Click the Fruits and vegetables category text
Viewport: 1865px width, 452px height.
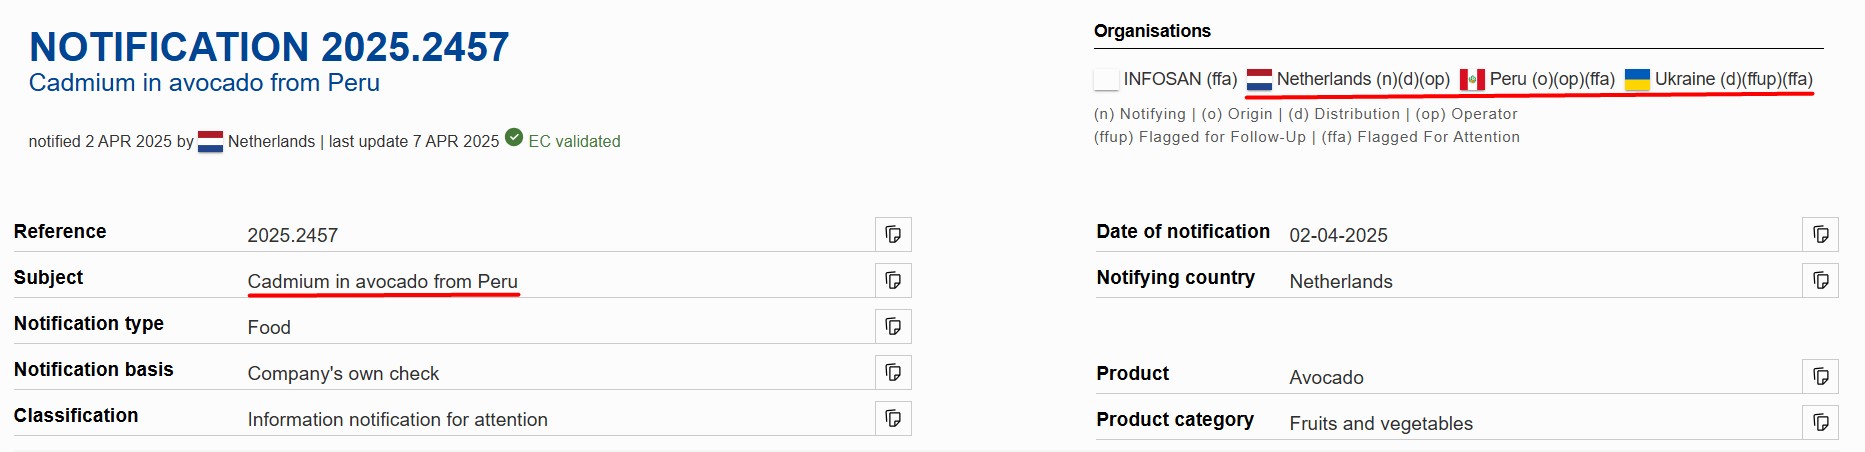pyautogui.click(x=1380, y=423)
